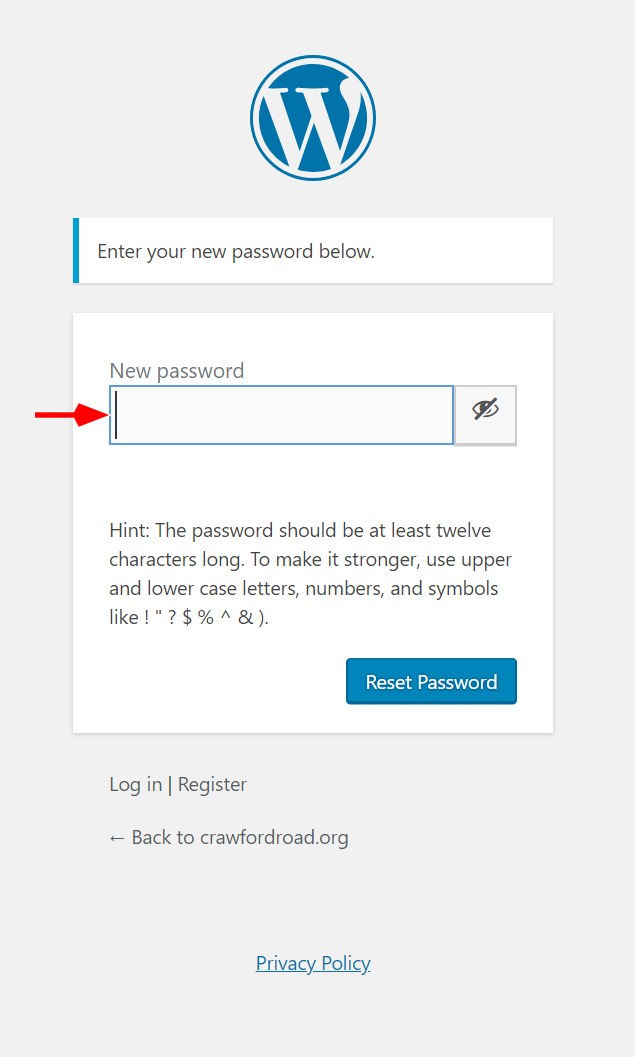Click the red arrow pointing at the field
Viewport: 635px width, 1057px height.
coord(70,414)
